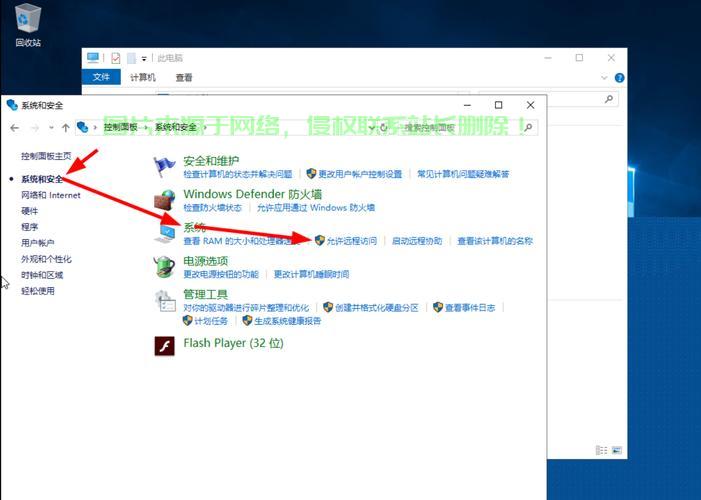Click 检查计算机的状态并解决问题 link
The height and width of the screenshot is (500, 701).
click(237, 174)
